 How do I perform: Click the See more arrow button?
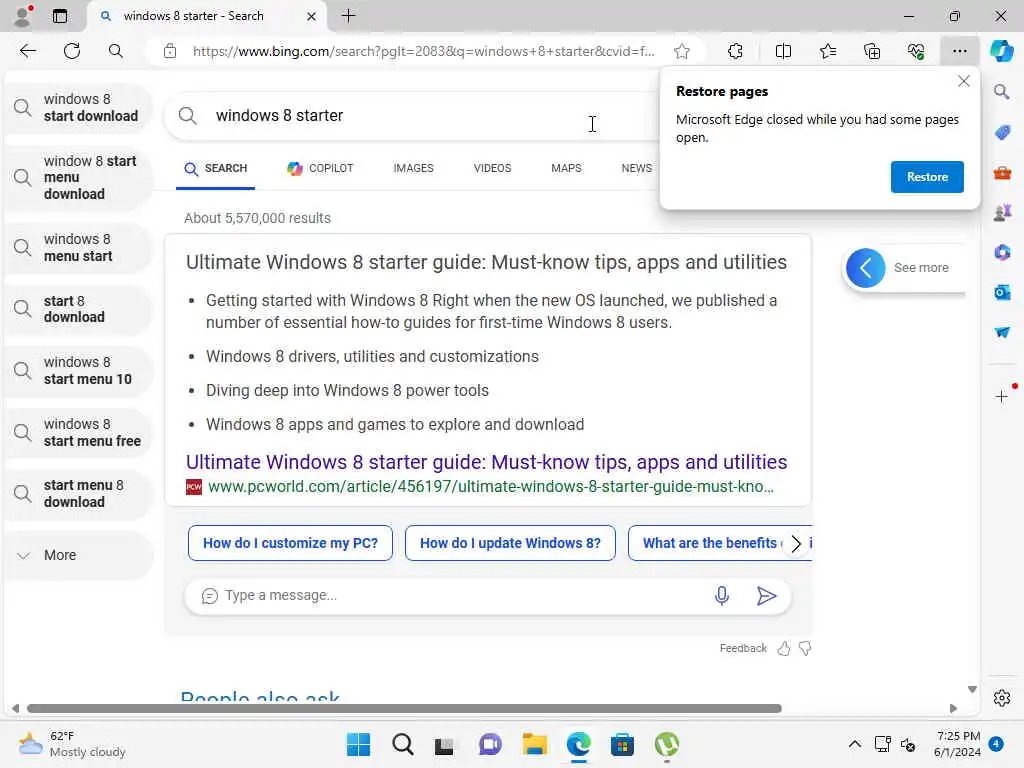(865, 268)
